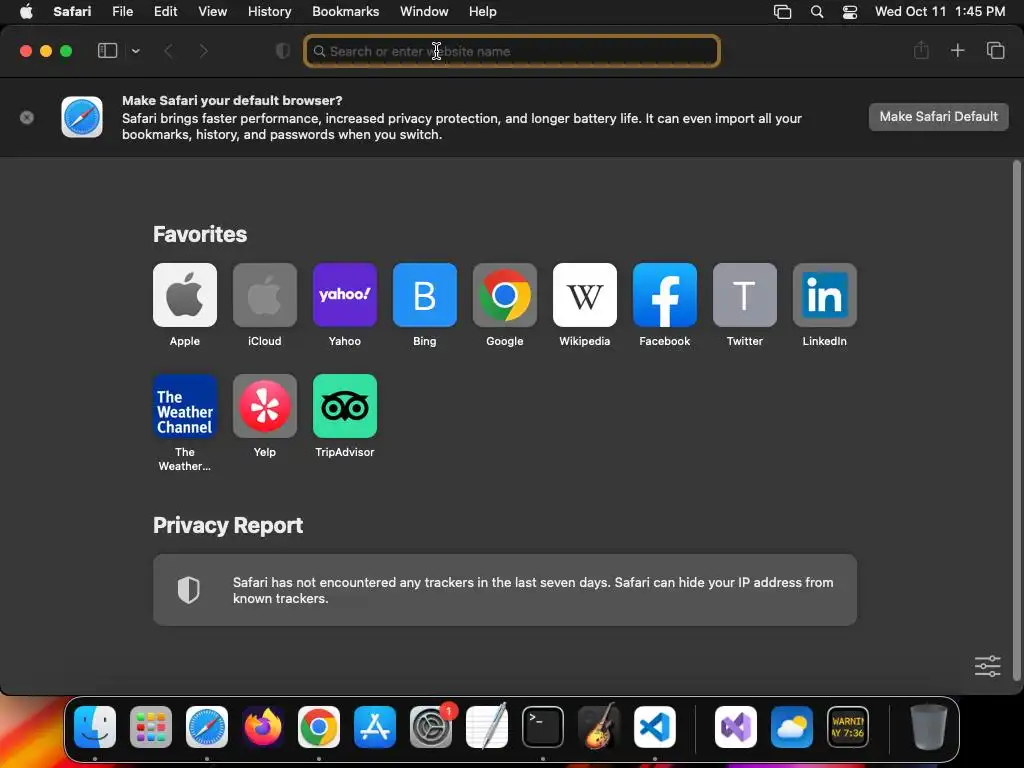
Task: Click the Safari icon in the Dock
Action: (207, 727)
